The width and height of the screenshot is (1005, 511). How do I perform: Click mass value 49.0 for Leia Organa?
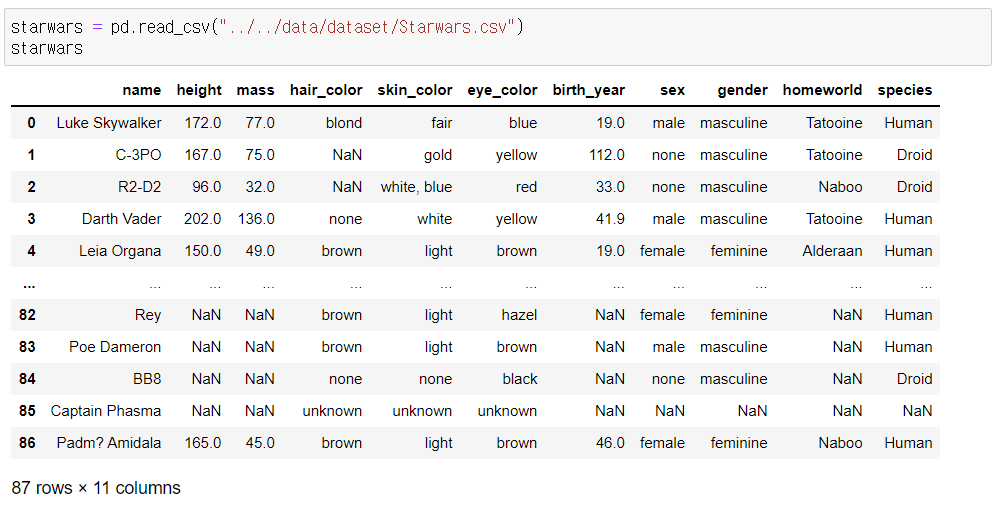[x=260, y=251]
